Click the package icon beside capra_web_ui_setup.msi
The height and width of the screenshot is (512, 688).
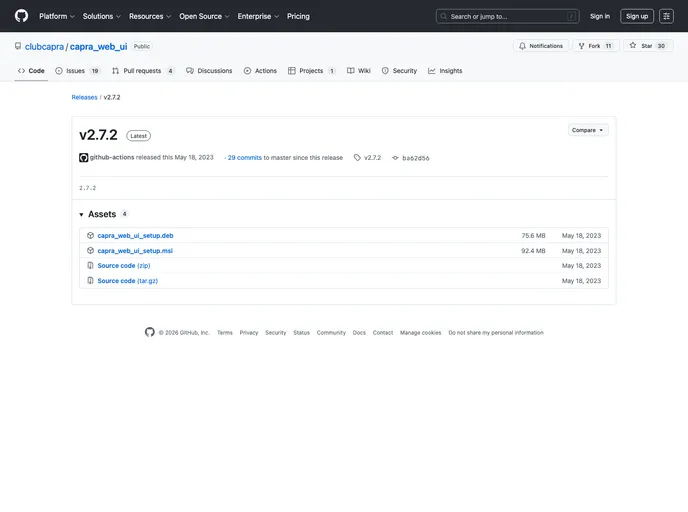(x=90, y=251)
